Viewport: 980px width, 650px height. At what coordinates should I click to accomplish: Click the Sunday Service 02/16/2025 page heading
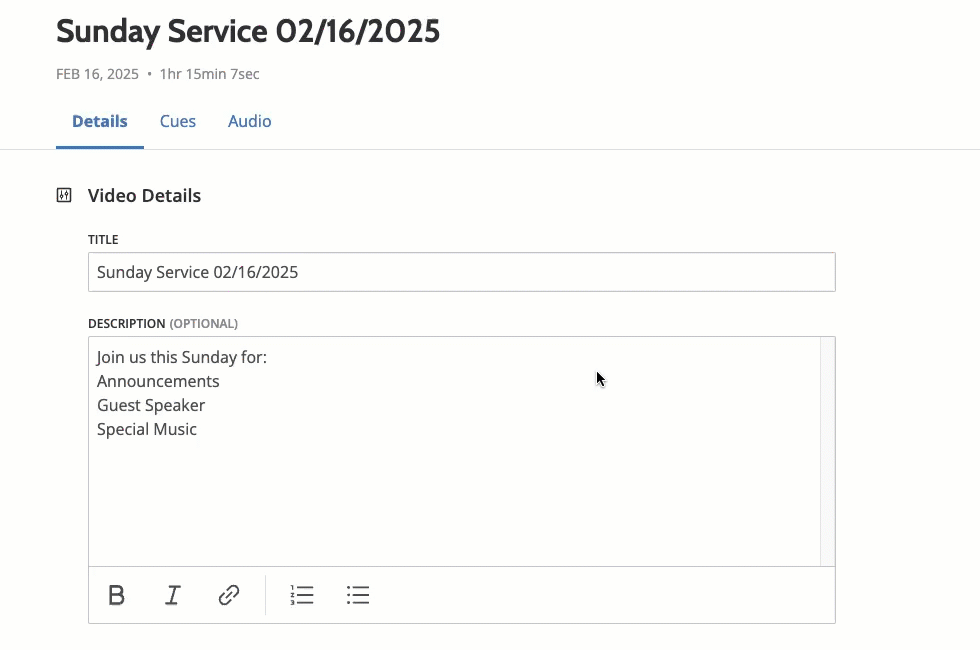(x=248, y=32)
